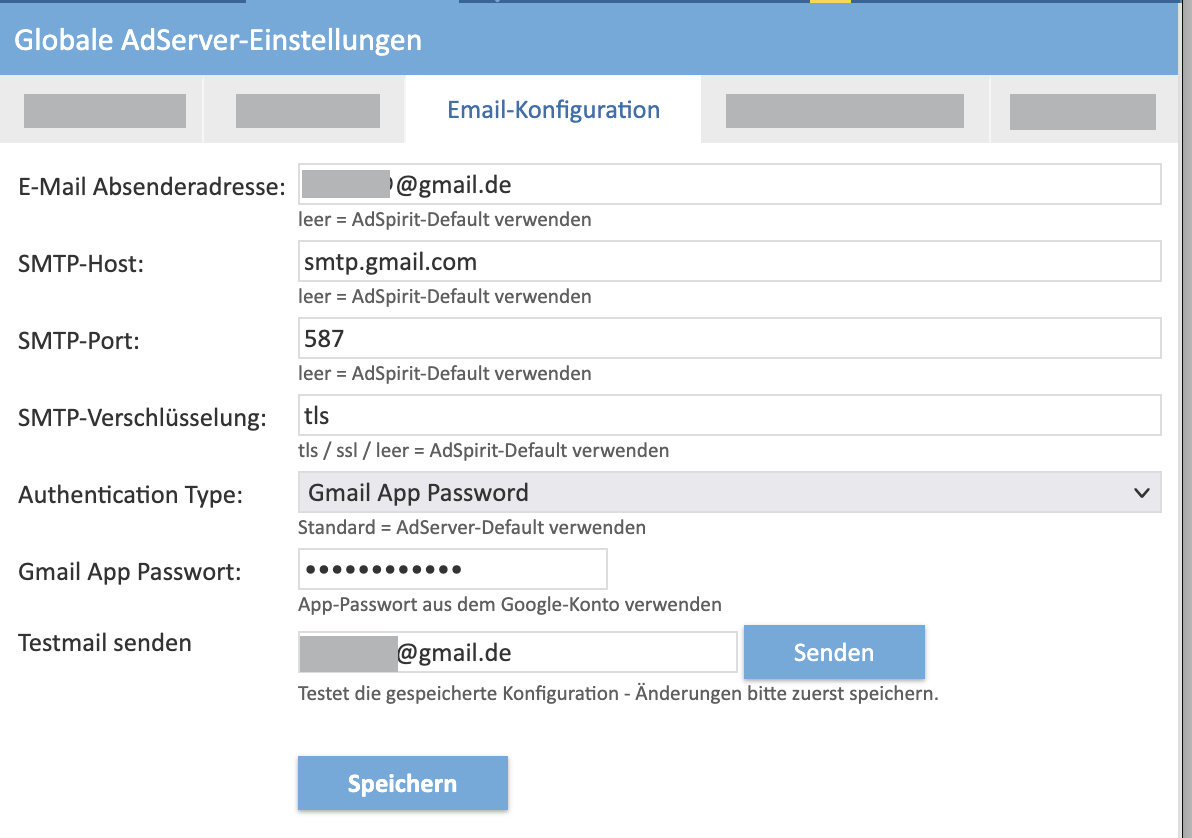The image size is (1192, 838).
Task: Click the "Authentication Type:" label
Action: [131, 495]
